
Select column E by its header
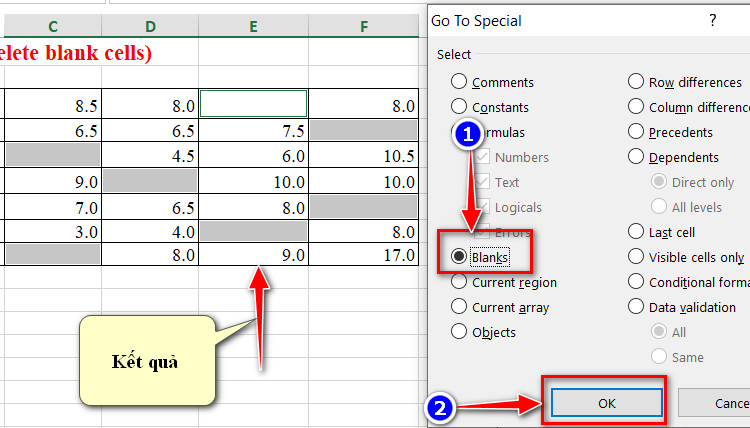[254, 26]
